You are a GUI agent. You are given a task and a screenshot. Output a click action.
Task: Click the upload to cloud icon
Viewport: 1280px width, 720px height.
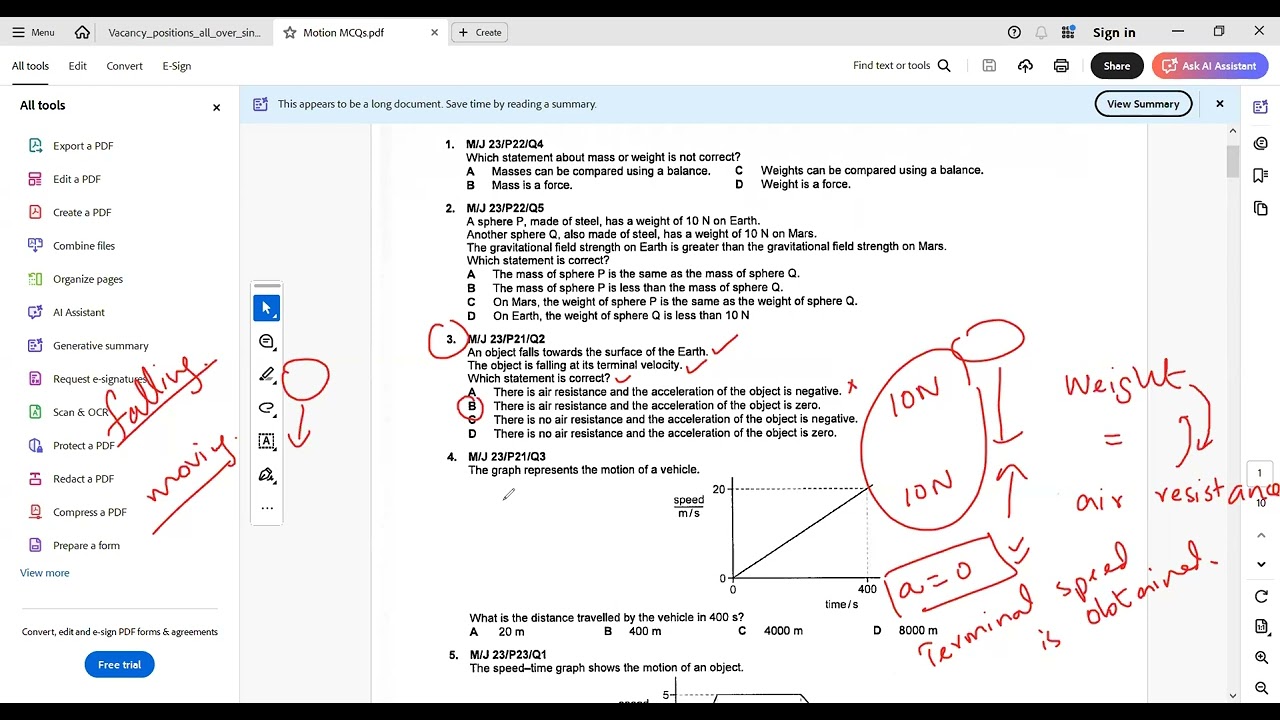[x=1025, y=66]
